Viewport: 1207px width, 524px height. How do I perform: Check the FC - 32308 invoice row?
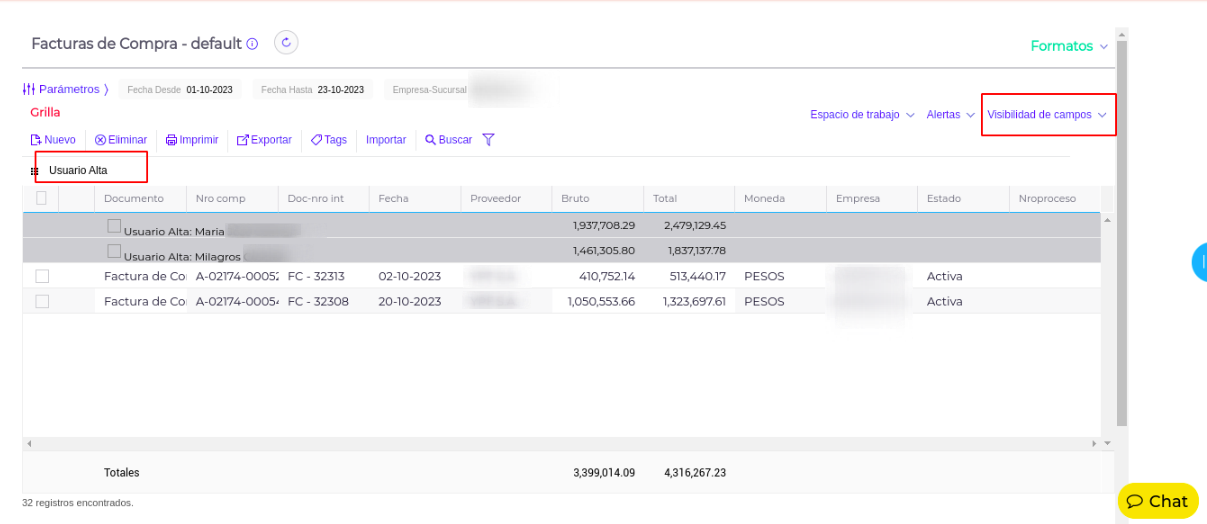42,301
